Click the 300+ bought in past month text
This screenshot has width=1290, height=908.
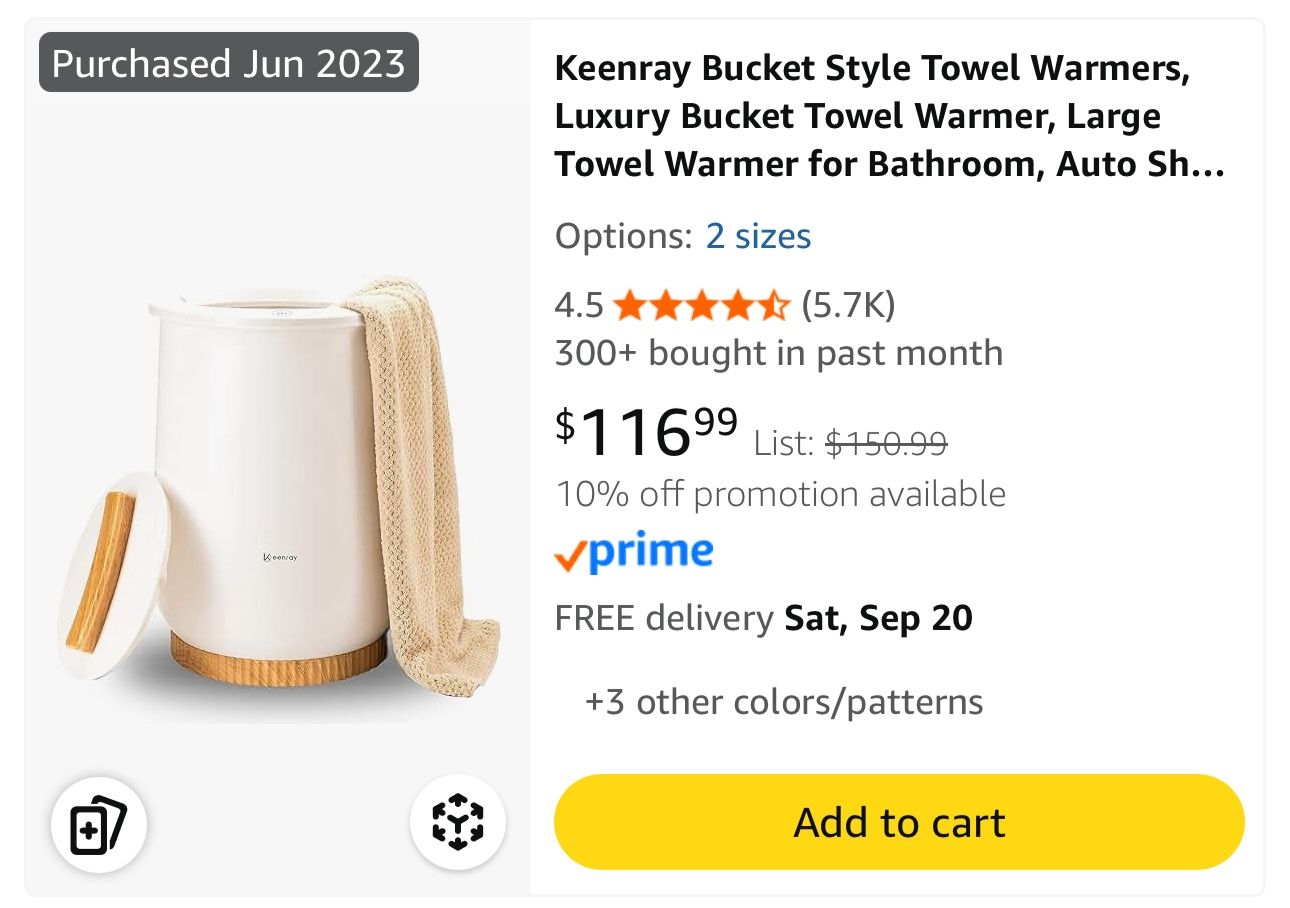pos(779,353)
